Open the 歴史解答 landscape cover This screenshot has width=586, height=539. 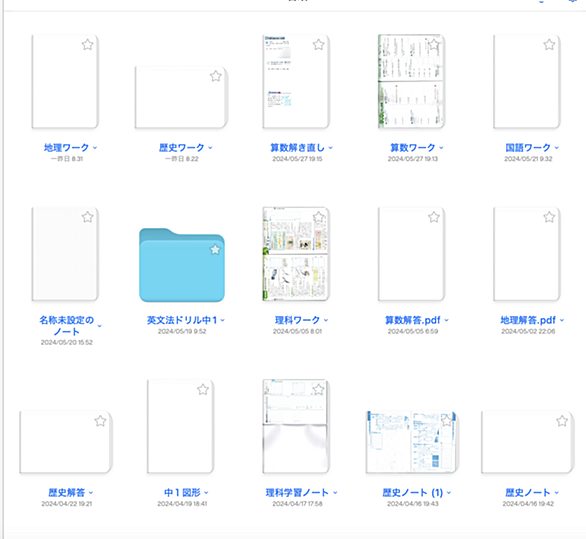click(x=66, y=442)
